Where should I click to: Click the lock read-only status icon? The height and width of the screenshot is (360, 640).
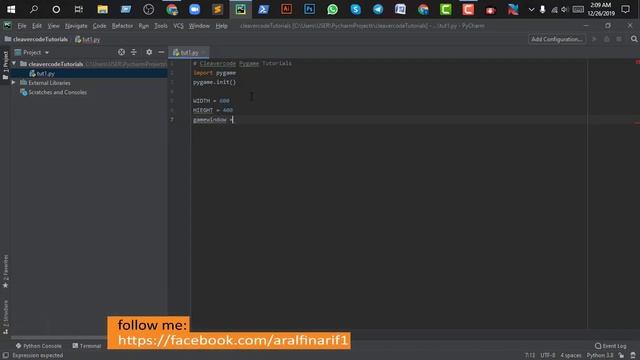[621, 355]
